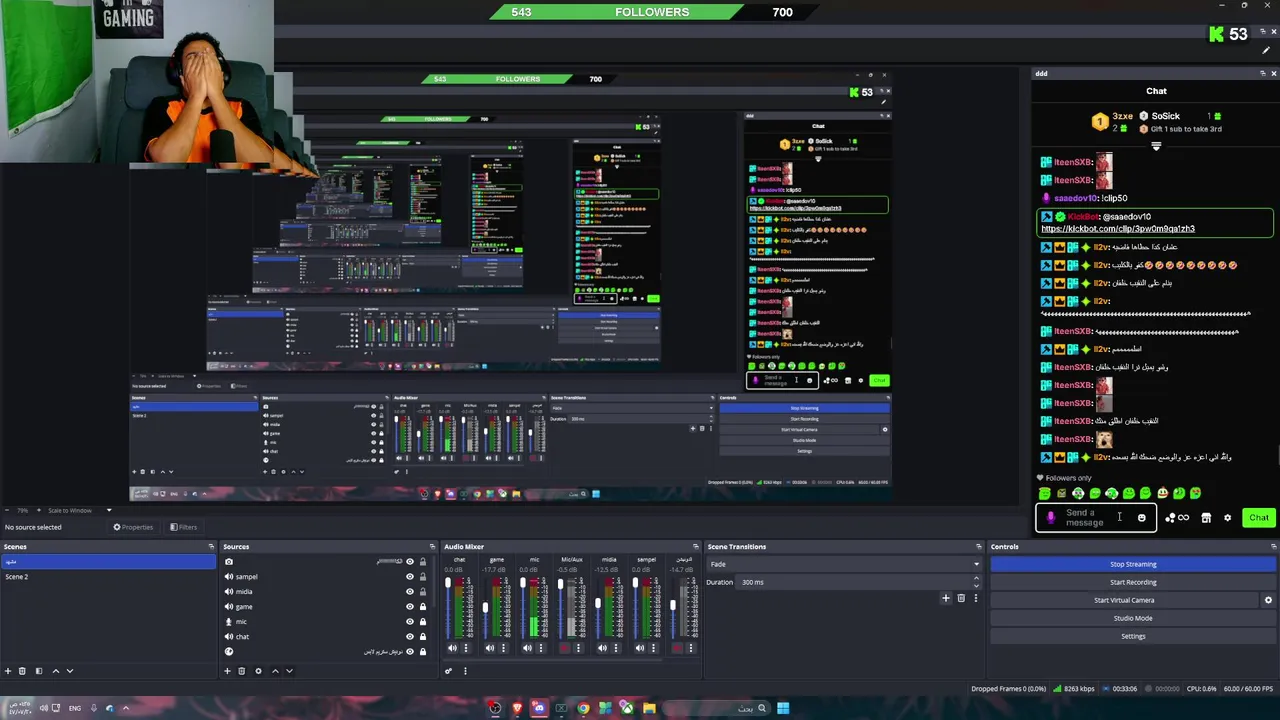
Task: Add a source with Sources plus icon
Action: (x=227, y=671)
